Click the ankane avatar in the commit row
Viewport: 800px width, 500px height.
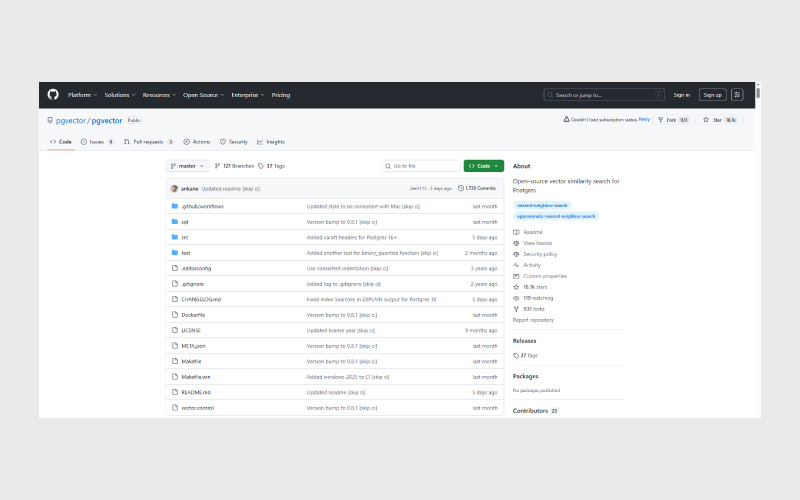point(174,188)
